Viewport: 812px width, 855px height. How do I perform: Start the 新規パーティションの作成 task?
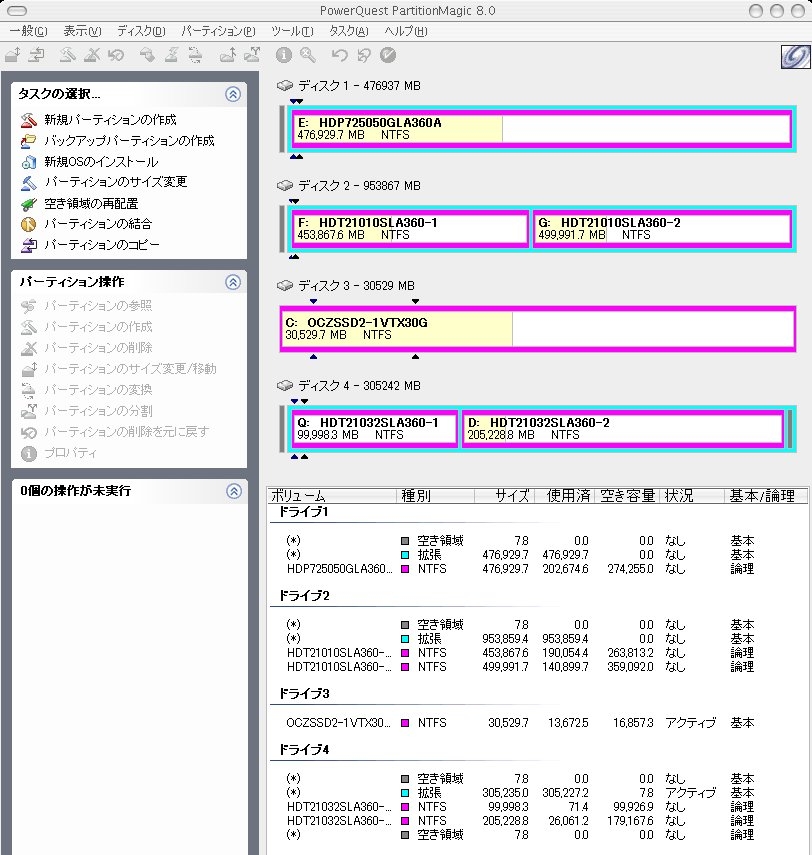(x=110, y=119)
